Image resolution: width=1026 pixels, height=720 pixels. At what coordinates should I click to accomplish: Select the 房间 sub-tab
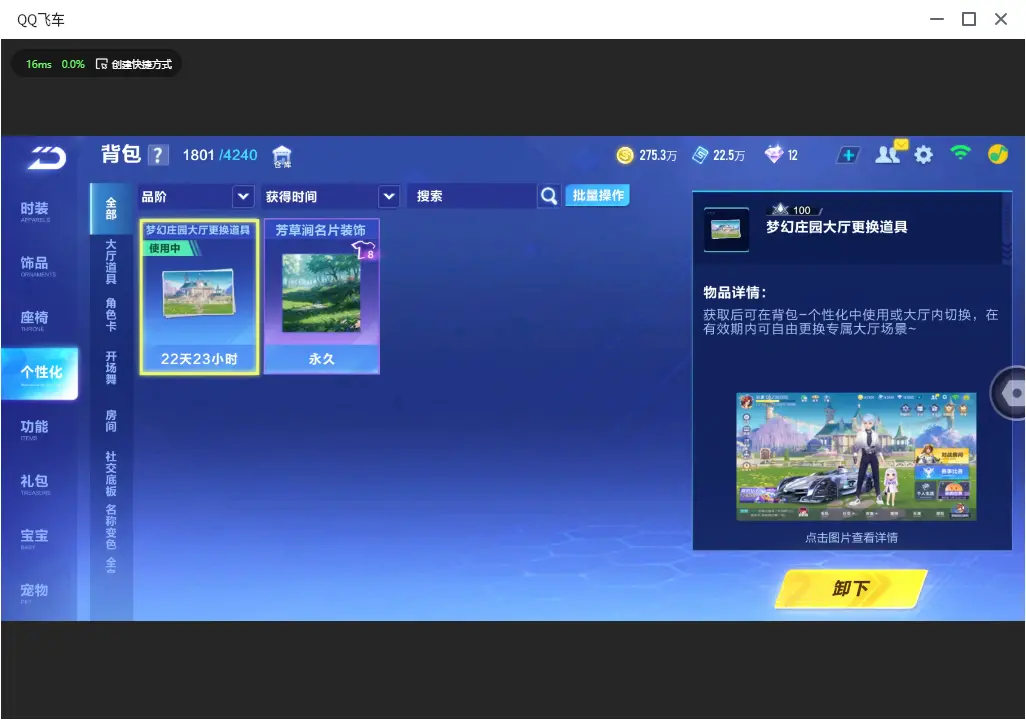(111, 421)
